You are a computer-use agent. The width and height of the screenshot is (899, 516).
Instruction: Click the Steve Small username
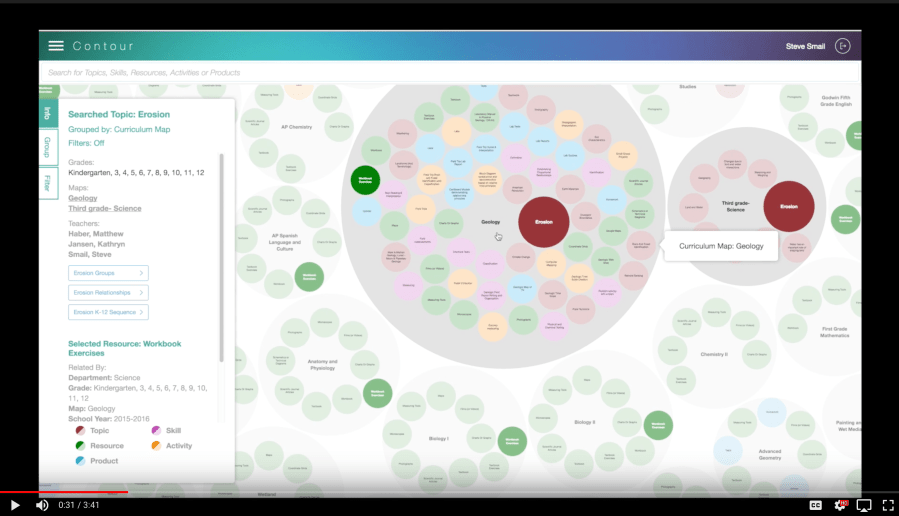click(805, 46)
